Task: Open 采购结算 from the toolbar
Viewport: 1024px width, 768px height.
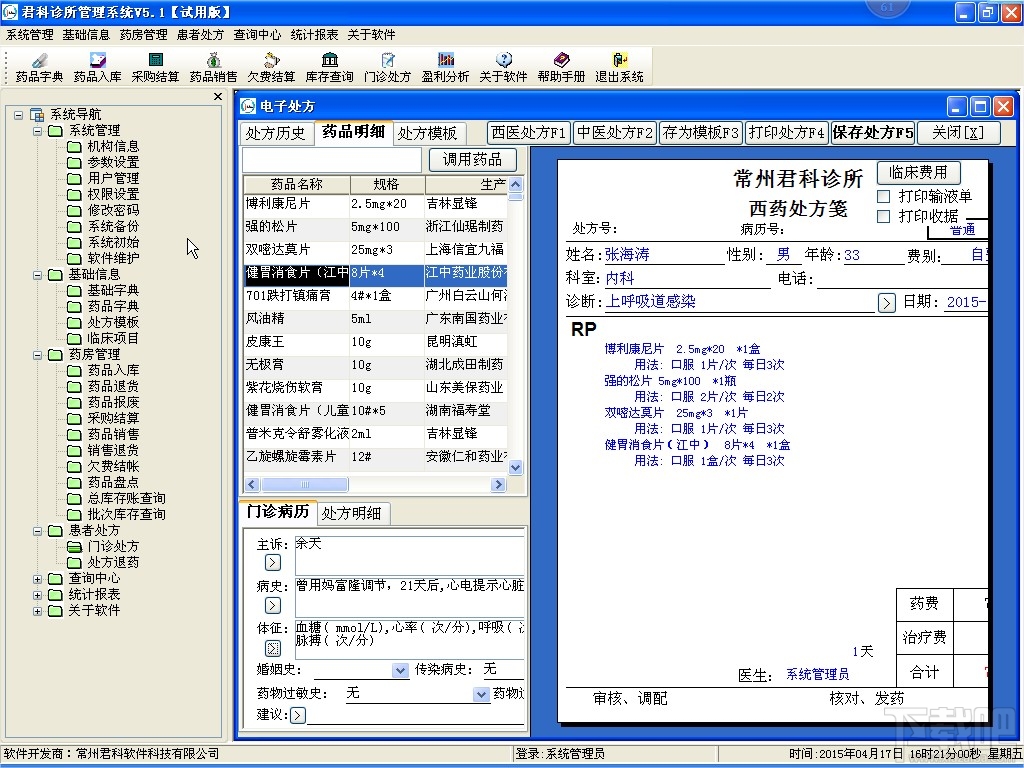Action: click(155, 60)
